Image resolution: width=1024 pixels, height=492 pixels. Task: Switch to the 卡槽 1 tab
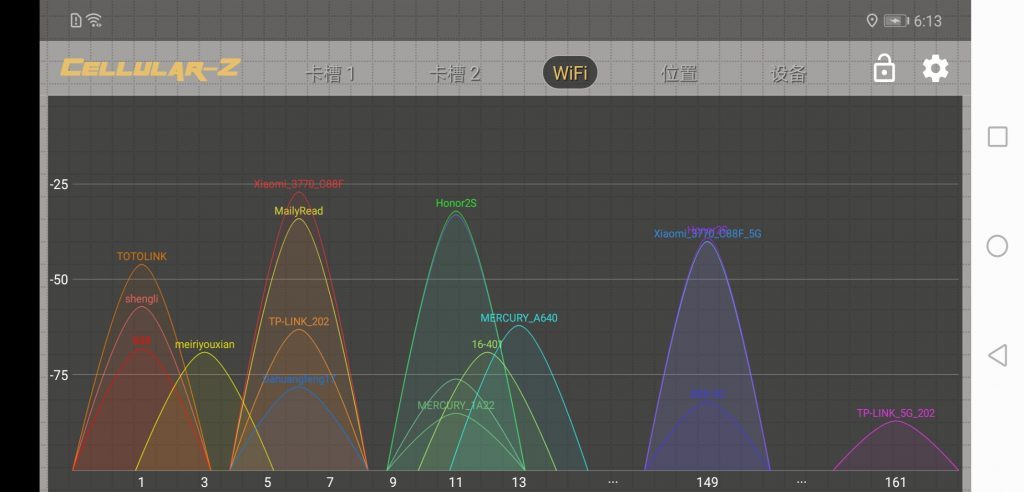pos(330,74)
